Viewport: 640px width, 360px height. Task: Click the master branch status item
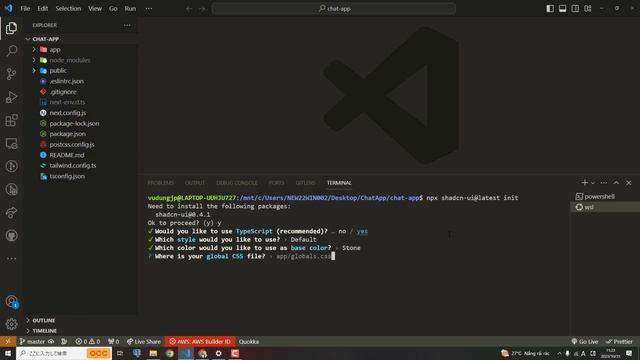click(x=33, y=341)
